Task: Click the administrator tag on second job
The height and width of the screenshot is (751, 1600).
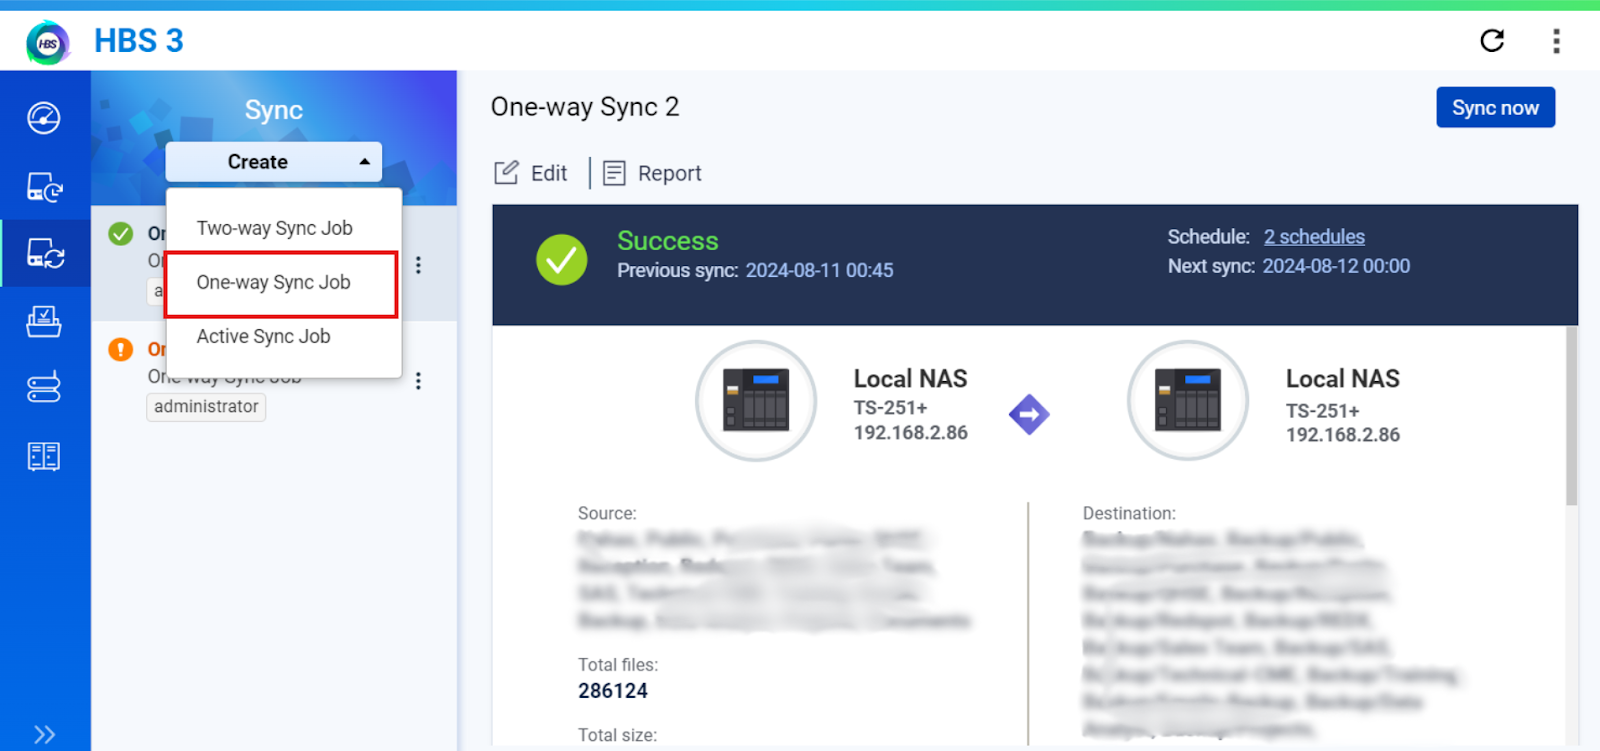Action: pos(206,406)
